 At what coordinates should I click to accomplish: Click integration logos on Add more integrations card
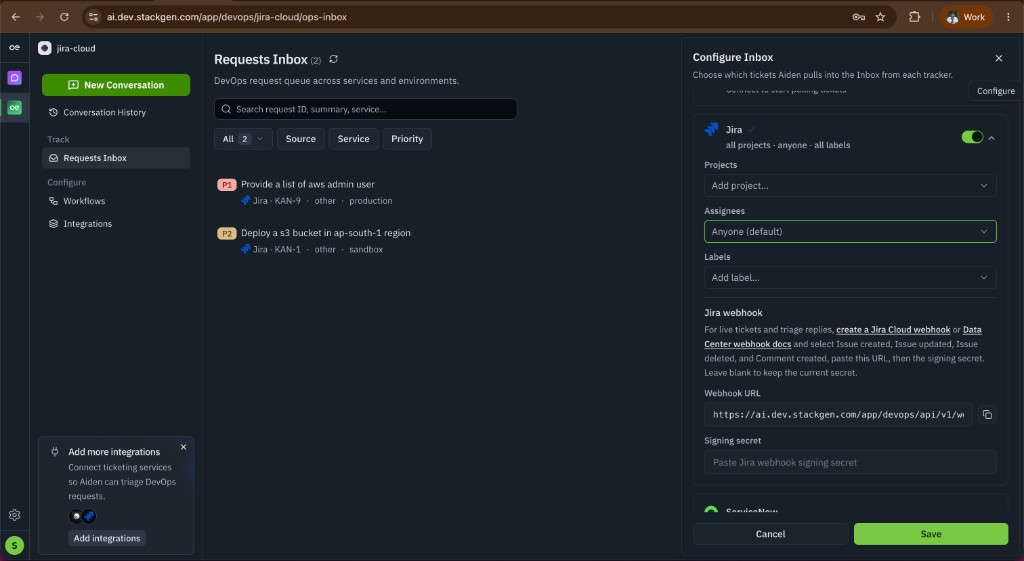point(82,516)
